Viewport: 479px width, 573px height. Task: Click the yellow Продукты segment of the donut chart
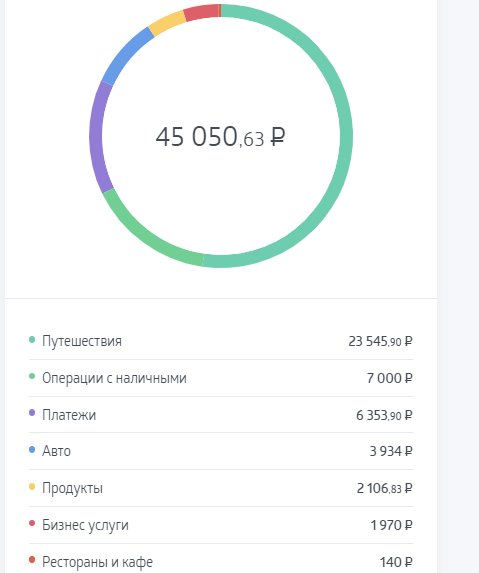[168, 22]
